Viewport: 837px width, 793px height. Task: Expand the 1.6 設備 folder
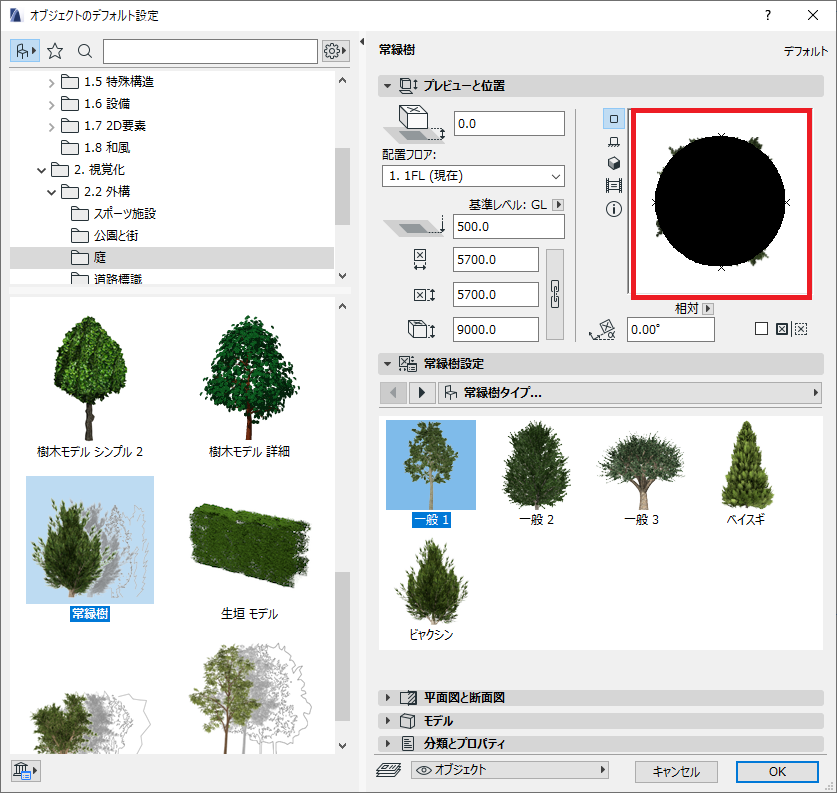click(51, 105)
